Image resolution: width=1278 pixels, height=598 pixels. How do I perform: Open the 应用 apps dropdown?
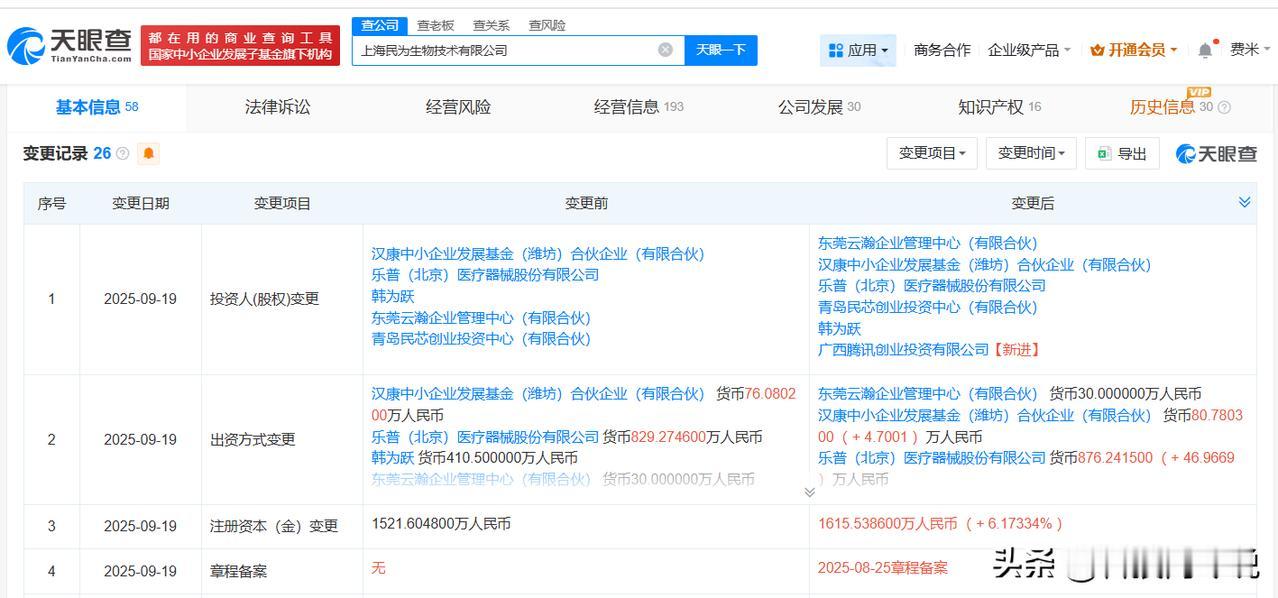coord(858,50)
